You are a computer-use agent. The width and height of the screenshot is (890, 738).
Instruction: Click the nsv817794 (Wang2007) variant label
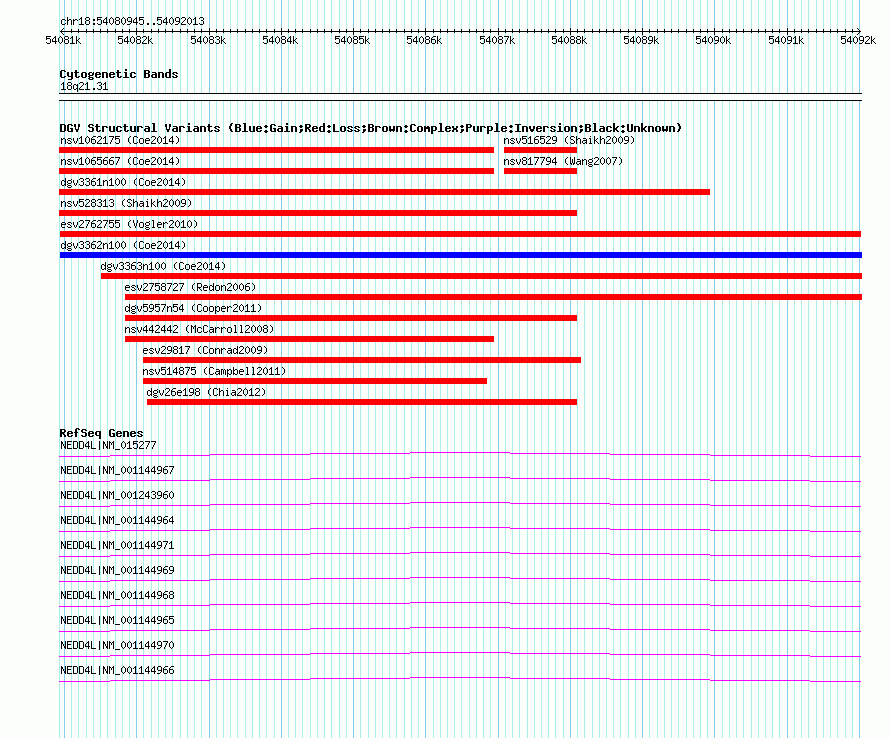coord(563,161)
